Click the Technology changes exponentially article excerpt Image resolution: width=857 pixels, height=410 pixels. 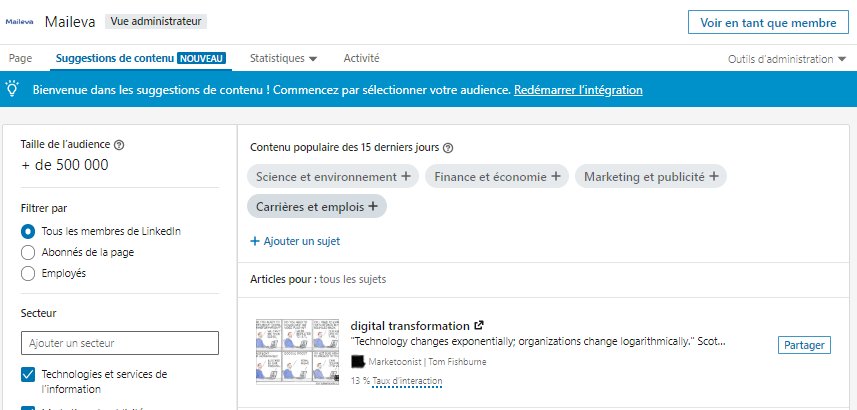(x=538, y=342)
